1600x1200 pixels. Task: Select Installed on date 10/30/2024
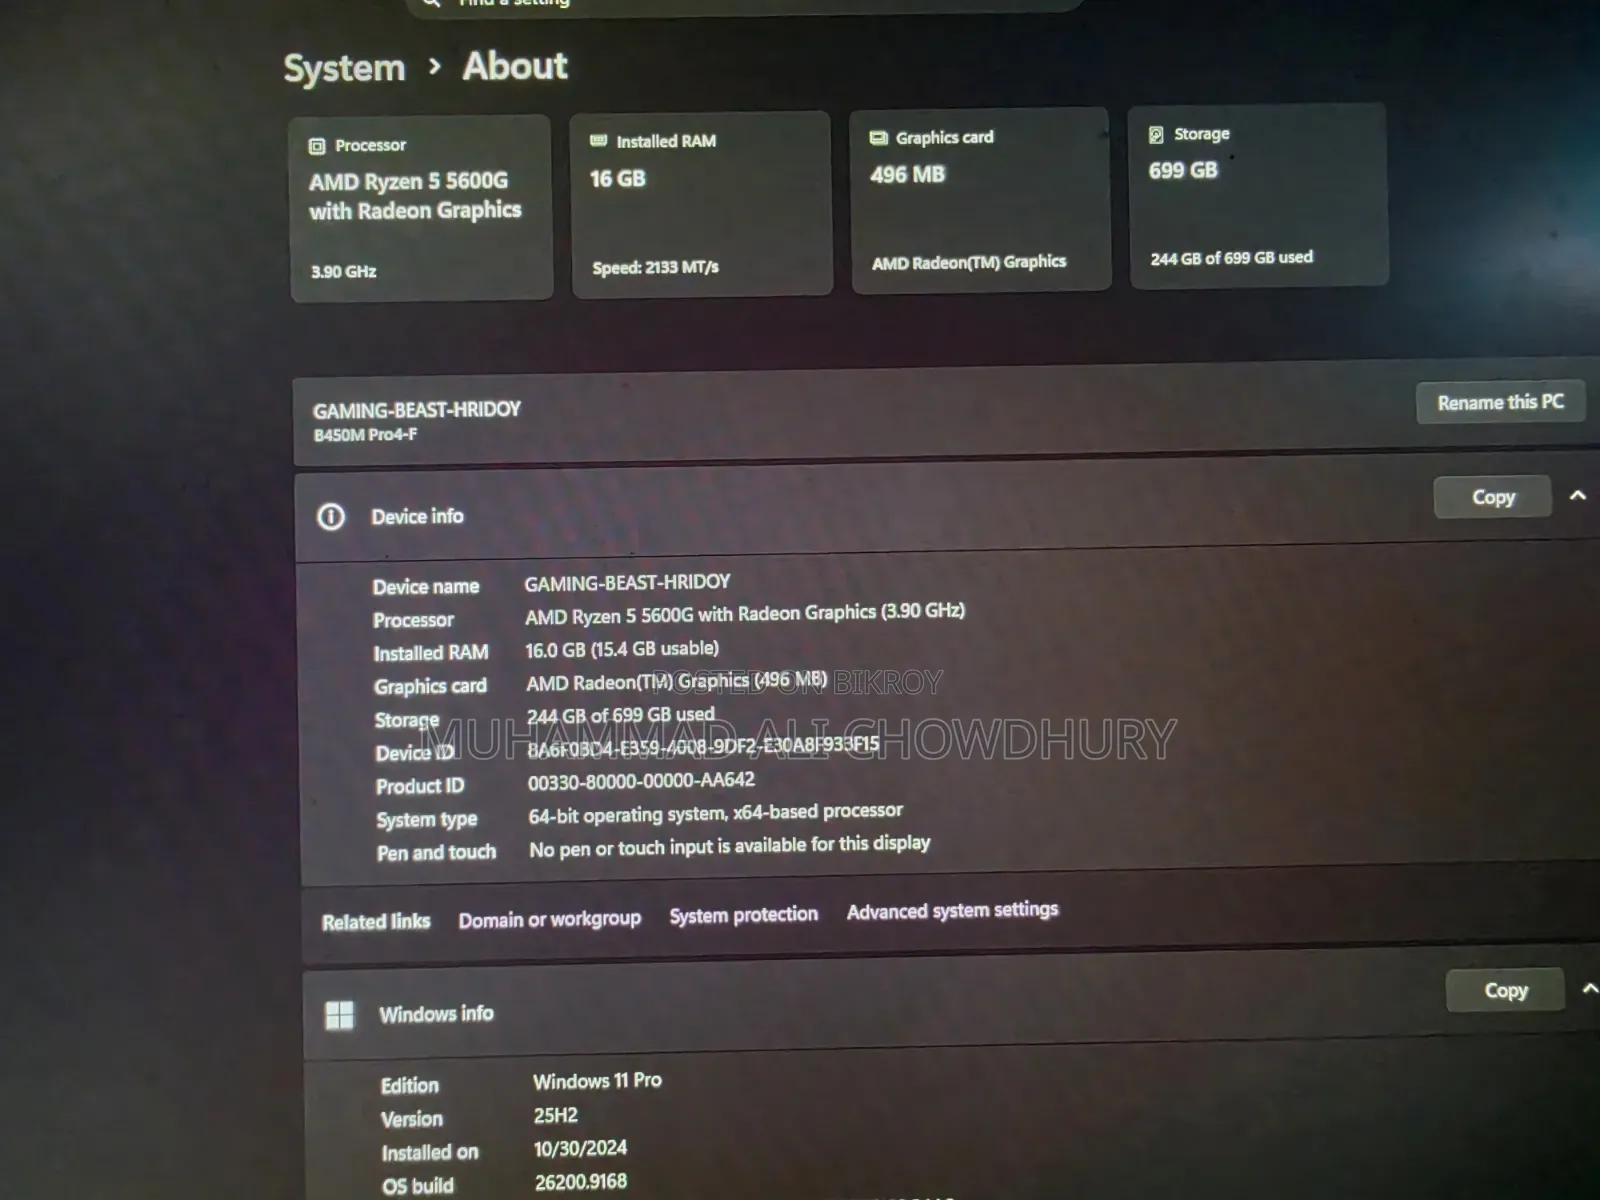[580, 1148]
